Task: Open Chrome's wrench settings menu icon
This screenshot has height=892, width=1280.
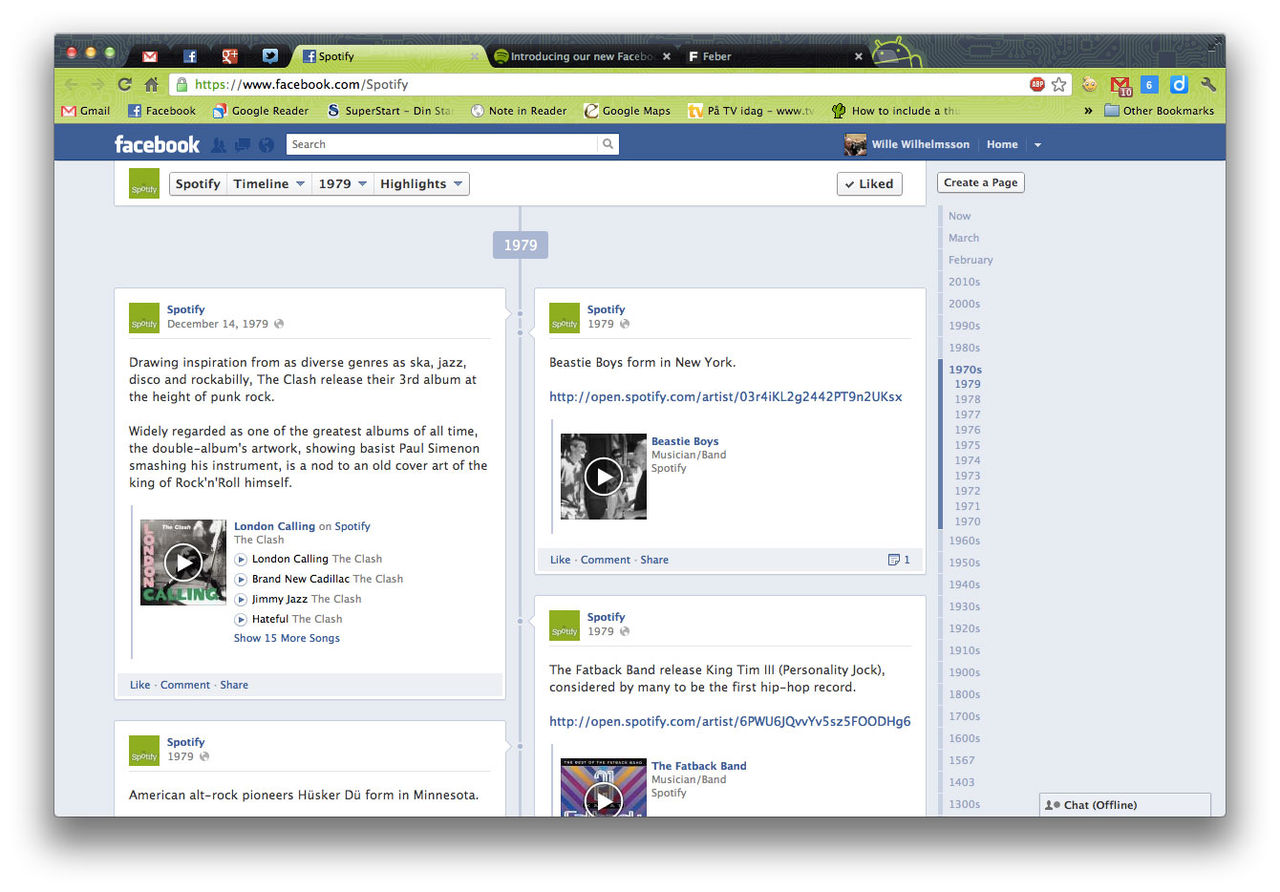Action: [1208, 85]
